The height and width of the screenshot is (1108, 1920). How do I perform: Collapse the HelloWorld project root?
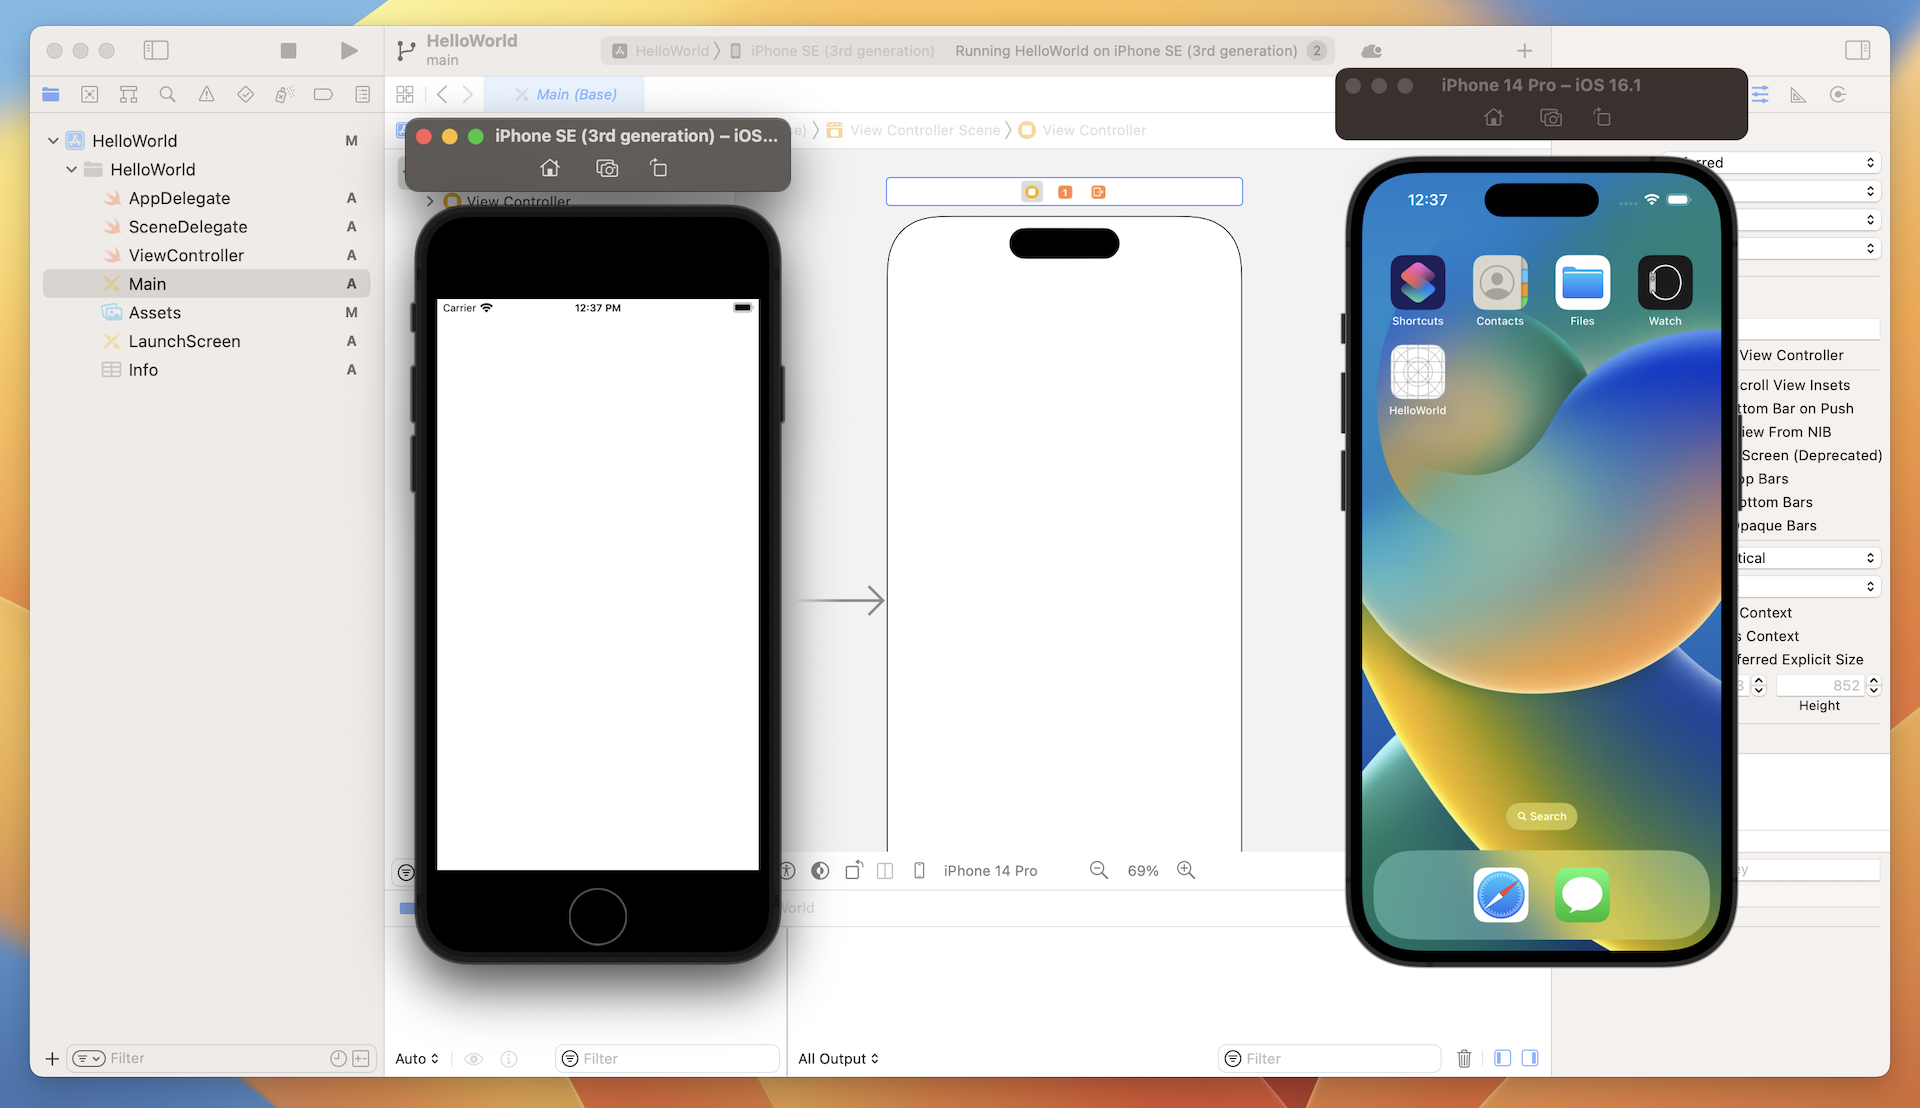point(53,141)
